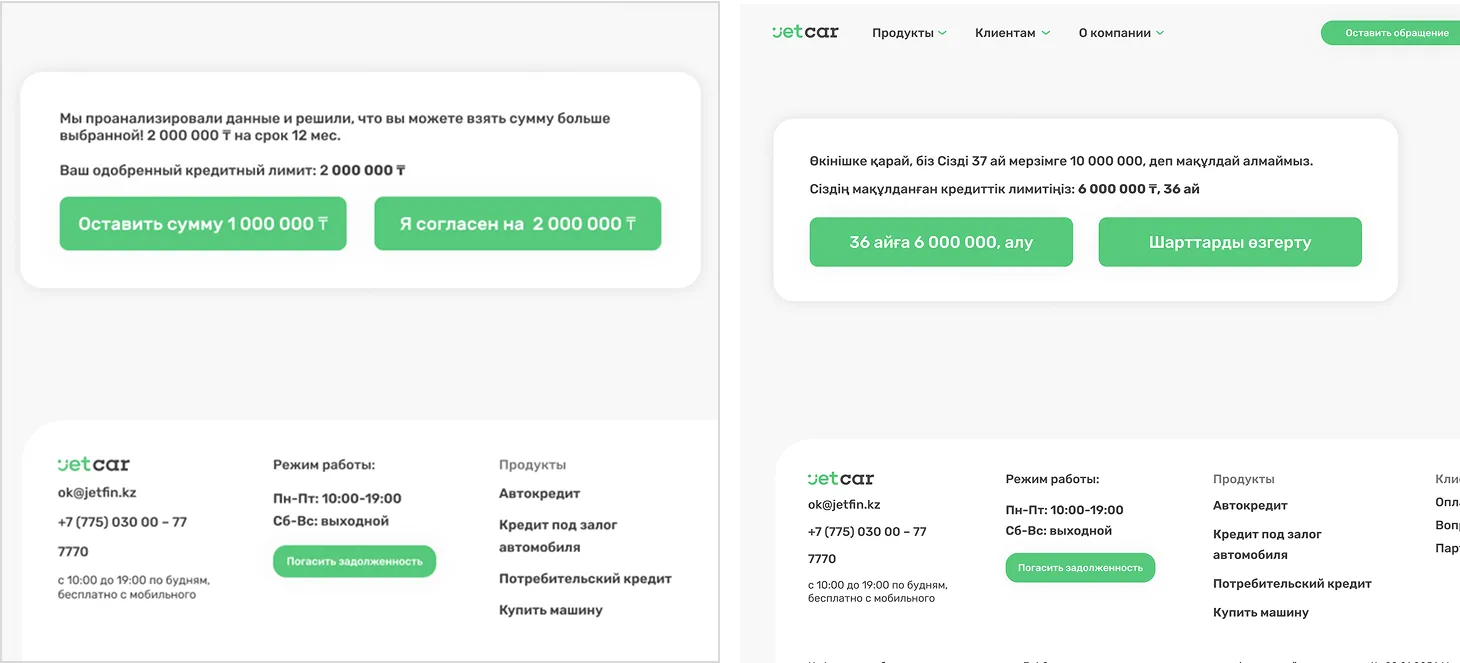Click the JetCar logo in left footer

pyautogui.click(x=94, y=464)
